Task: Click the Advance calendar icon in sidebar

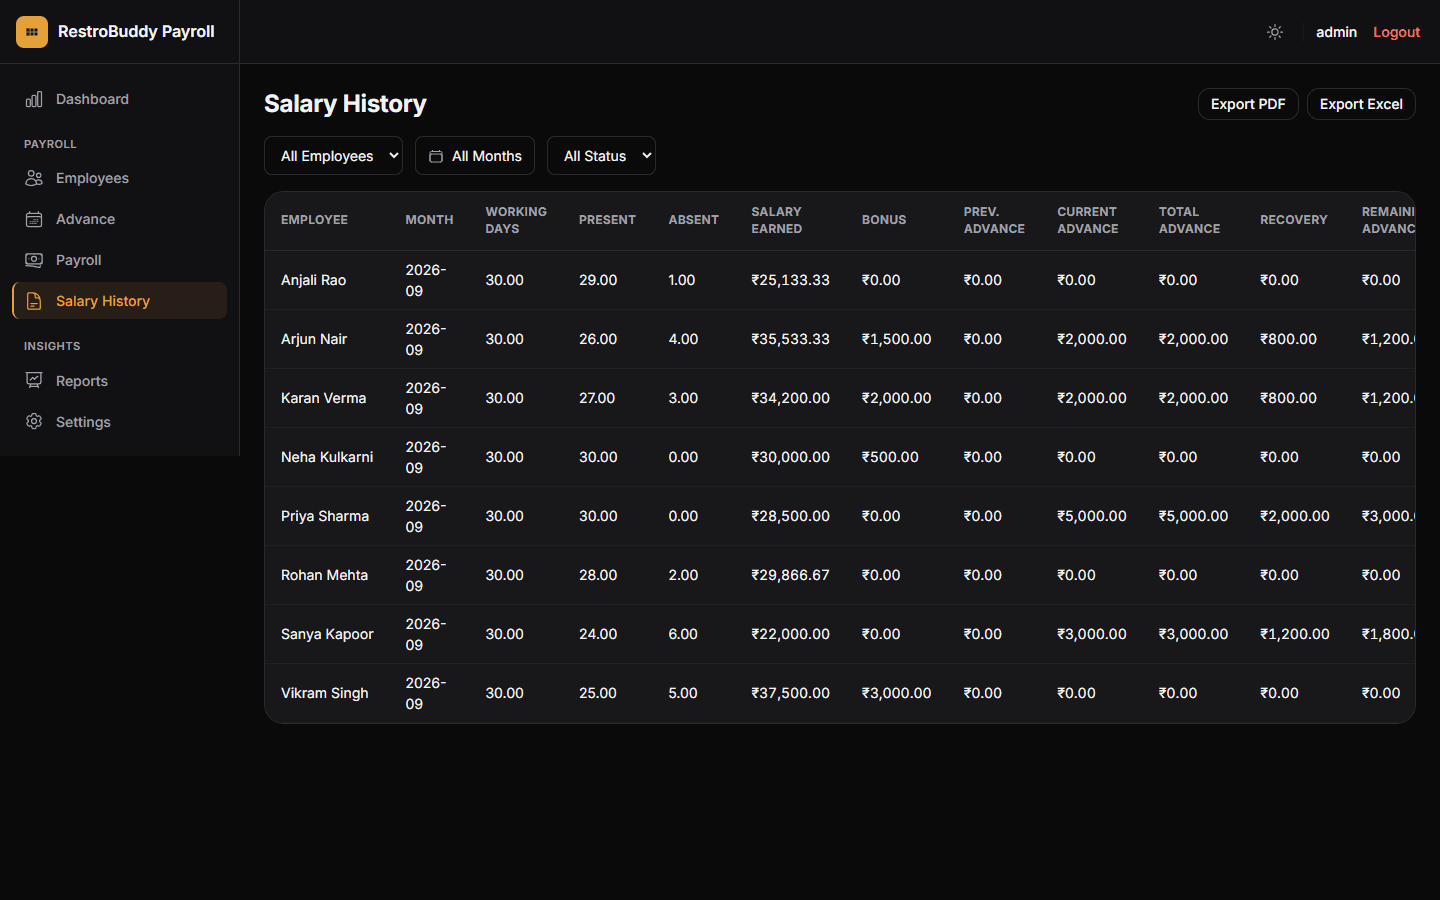Action: (34, 219)
